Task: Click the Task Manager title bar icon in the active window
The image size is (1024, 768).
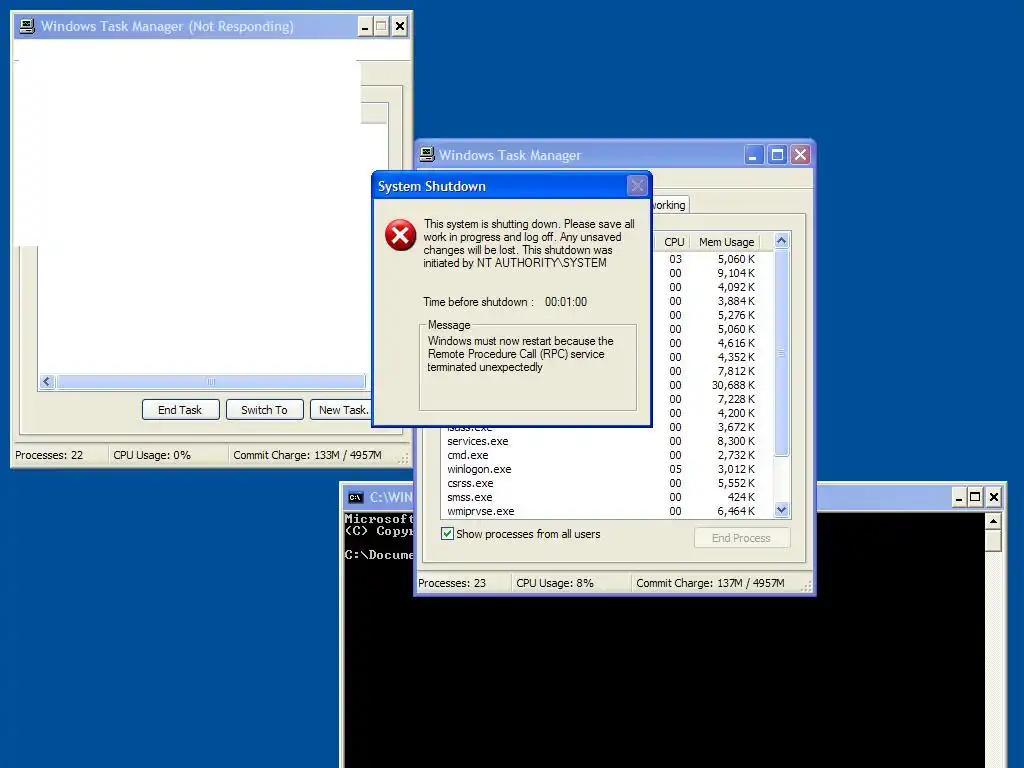Action: pos(427,155)
